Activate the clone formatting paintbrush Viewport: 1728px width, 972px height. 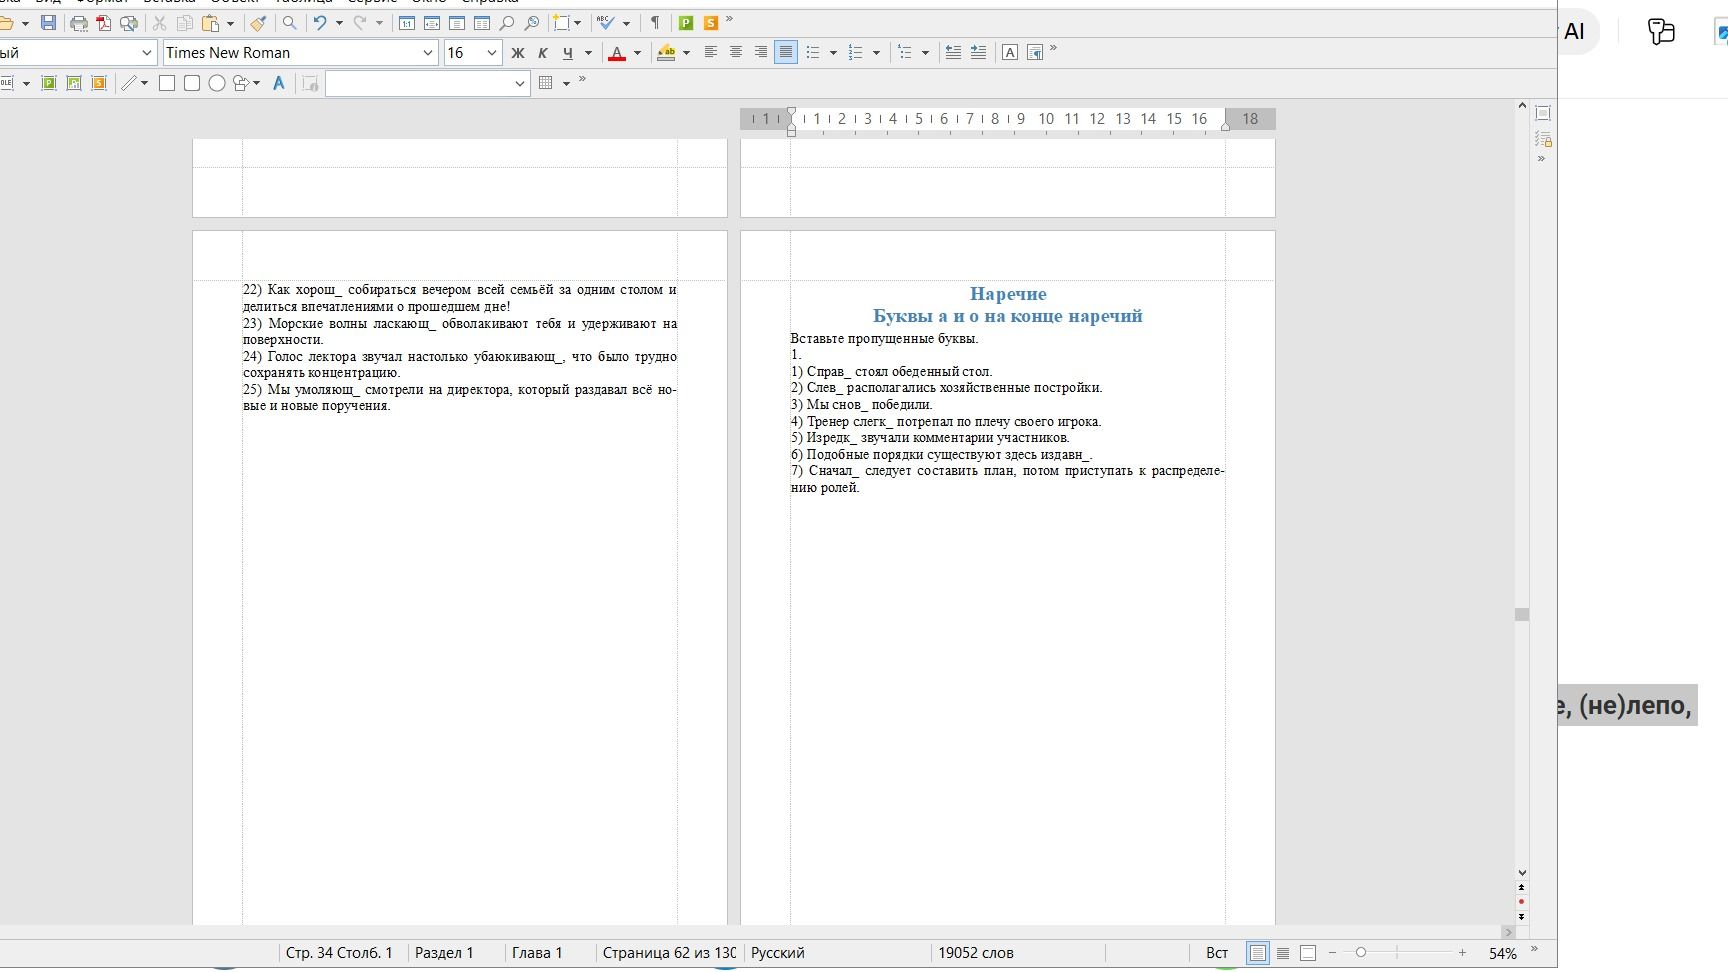point(259,23)
